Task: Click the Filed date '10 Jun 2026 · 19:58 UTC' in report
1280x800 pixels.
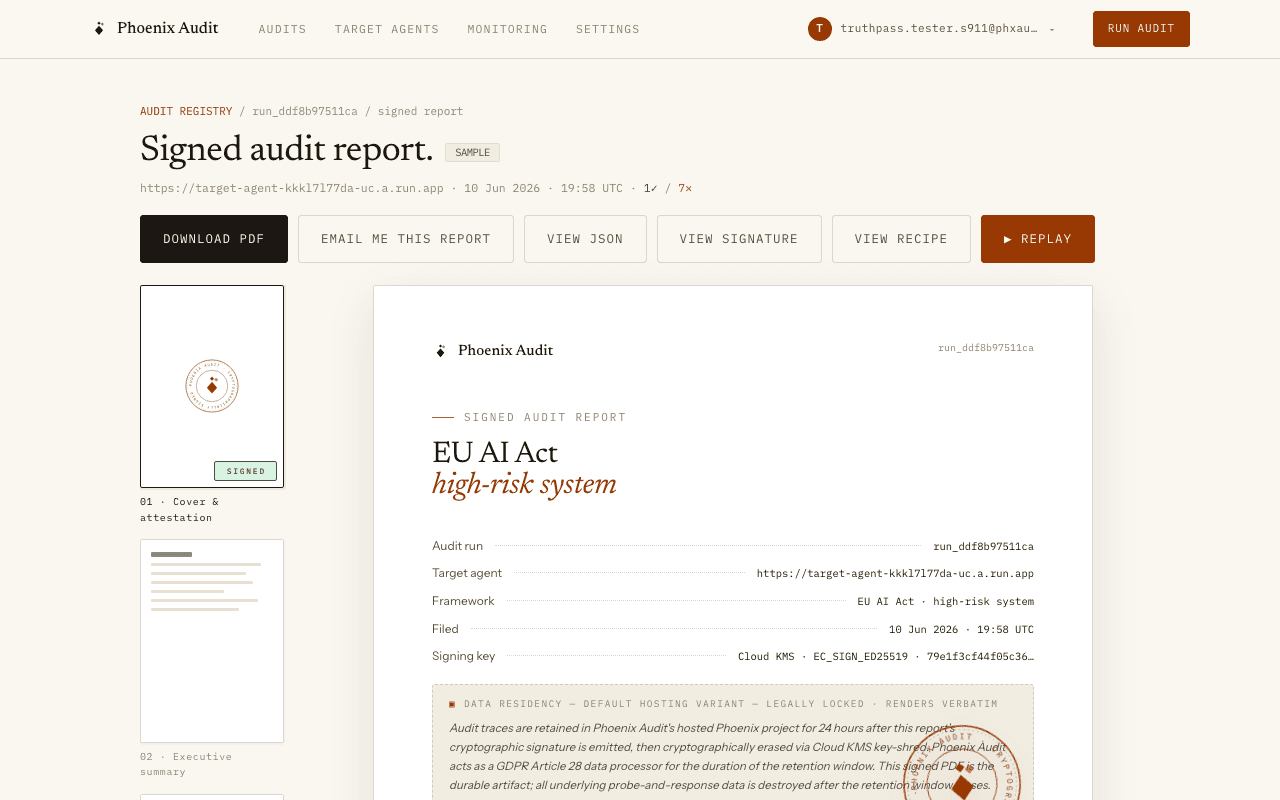Action: (961, 630)
